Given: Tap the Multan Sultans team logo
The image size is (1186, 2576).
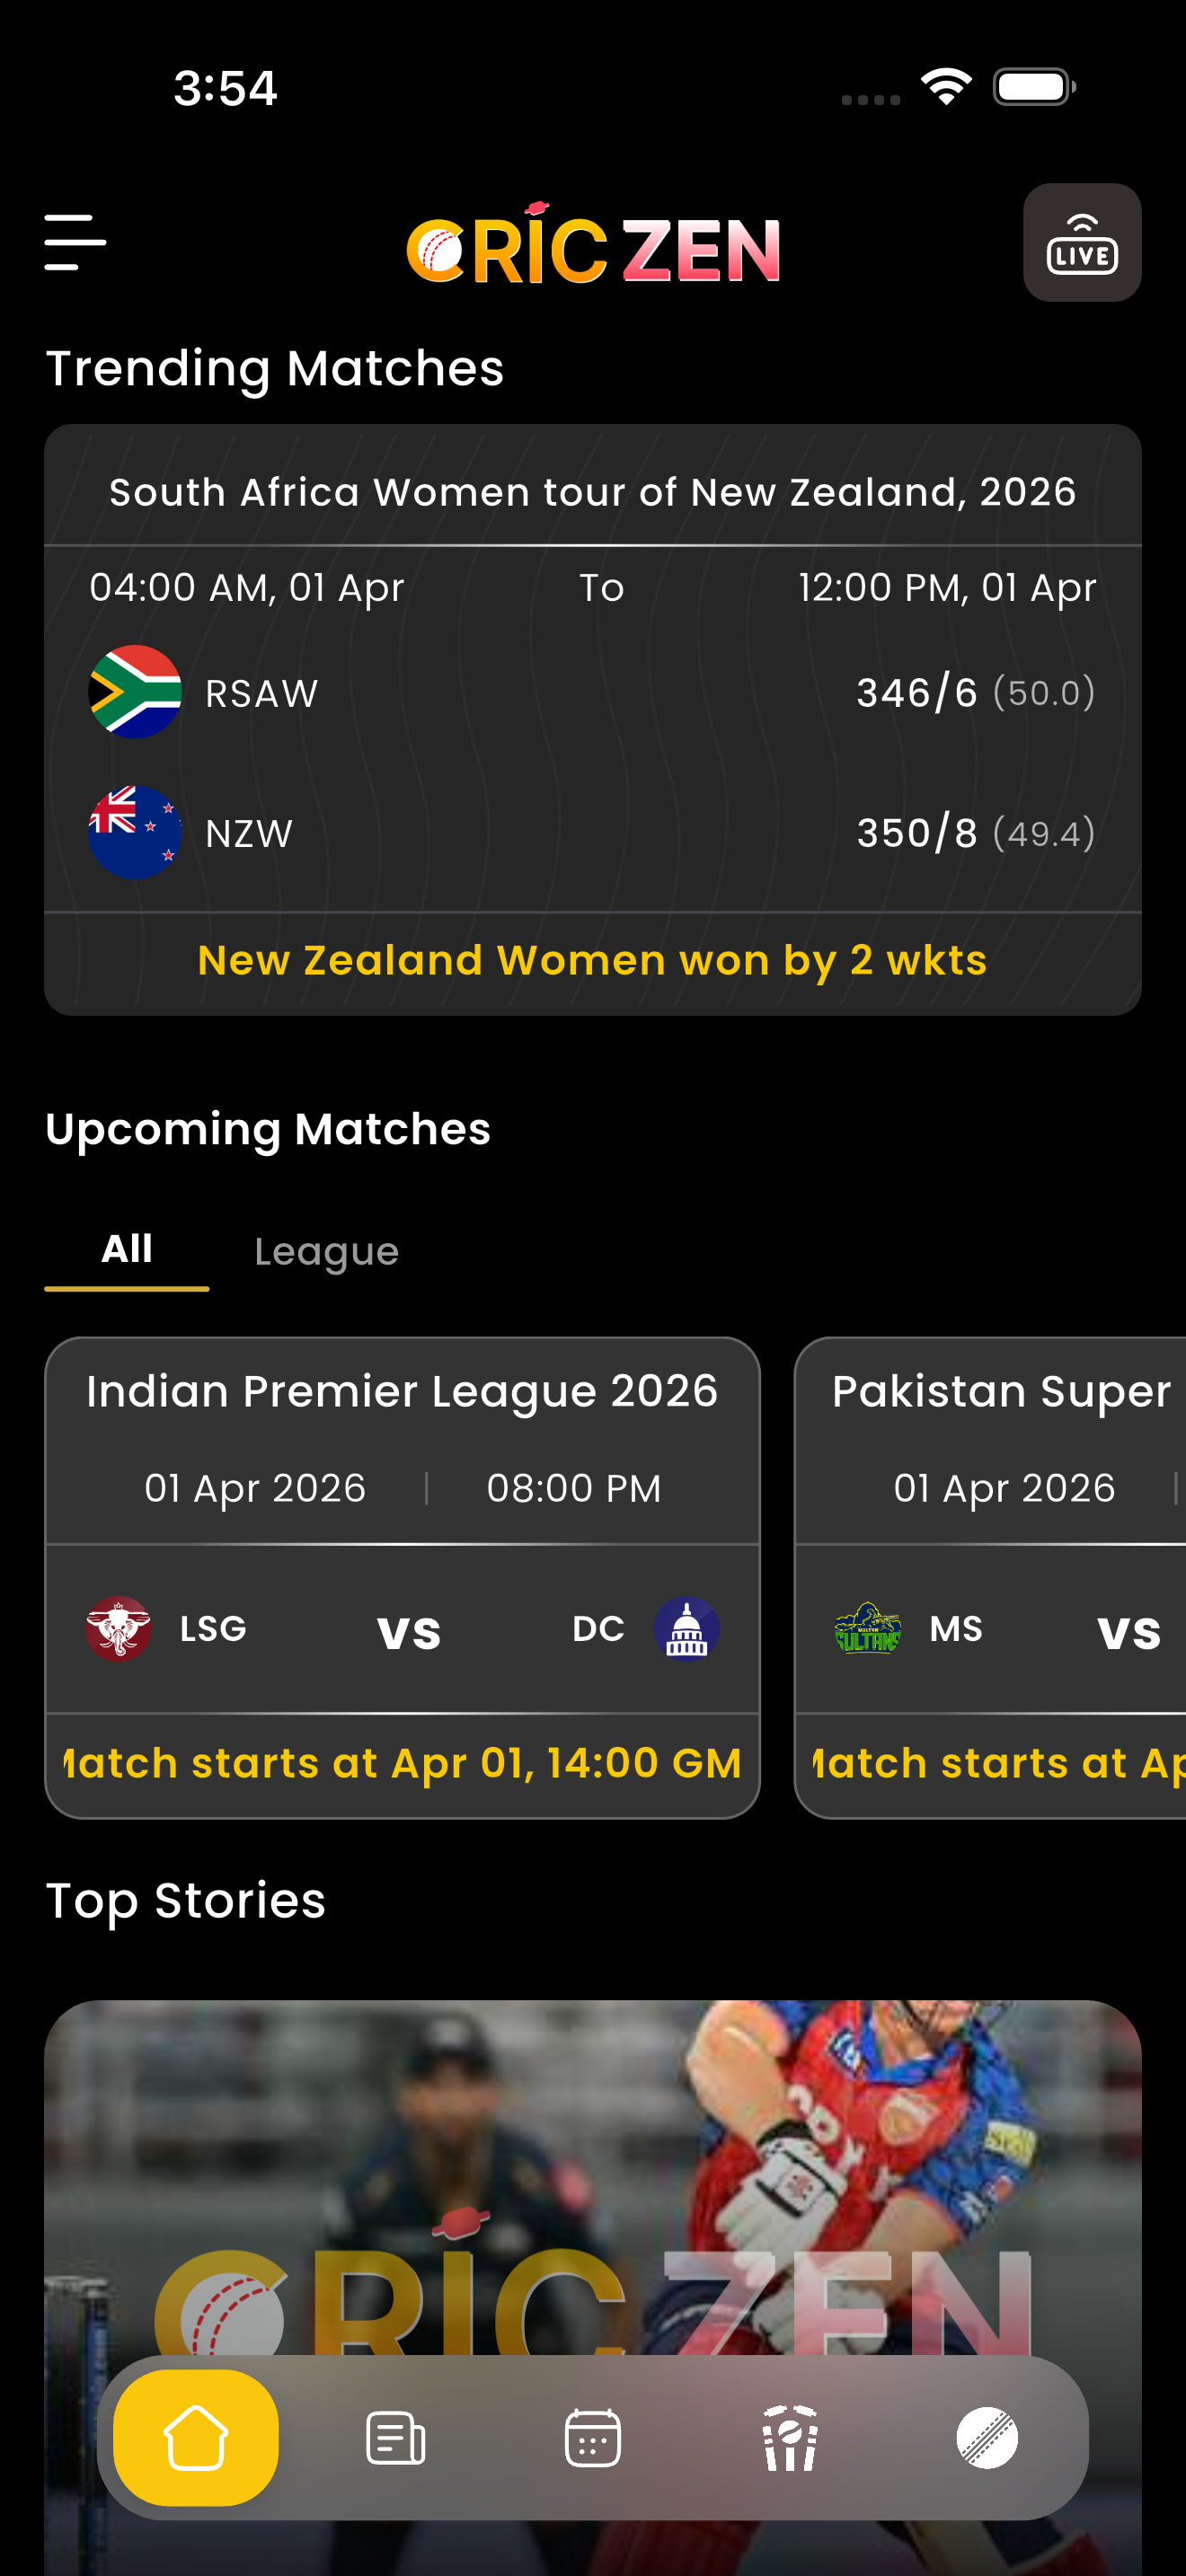Looking at the screenshot, I should pos(867,1628).
